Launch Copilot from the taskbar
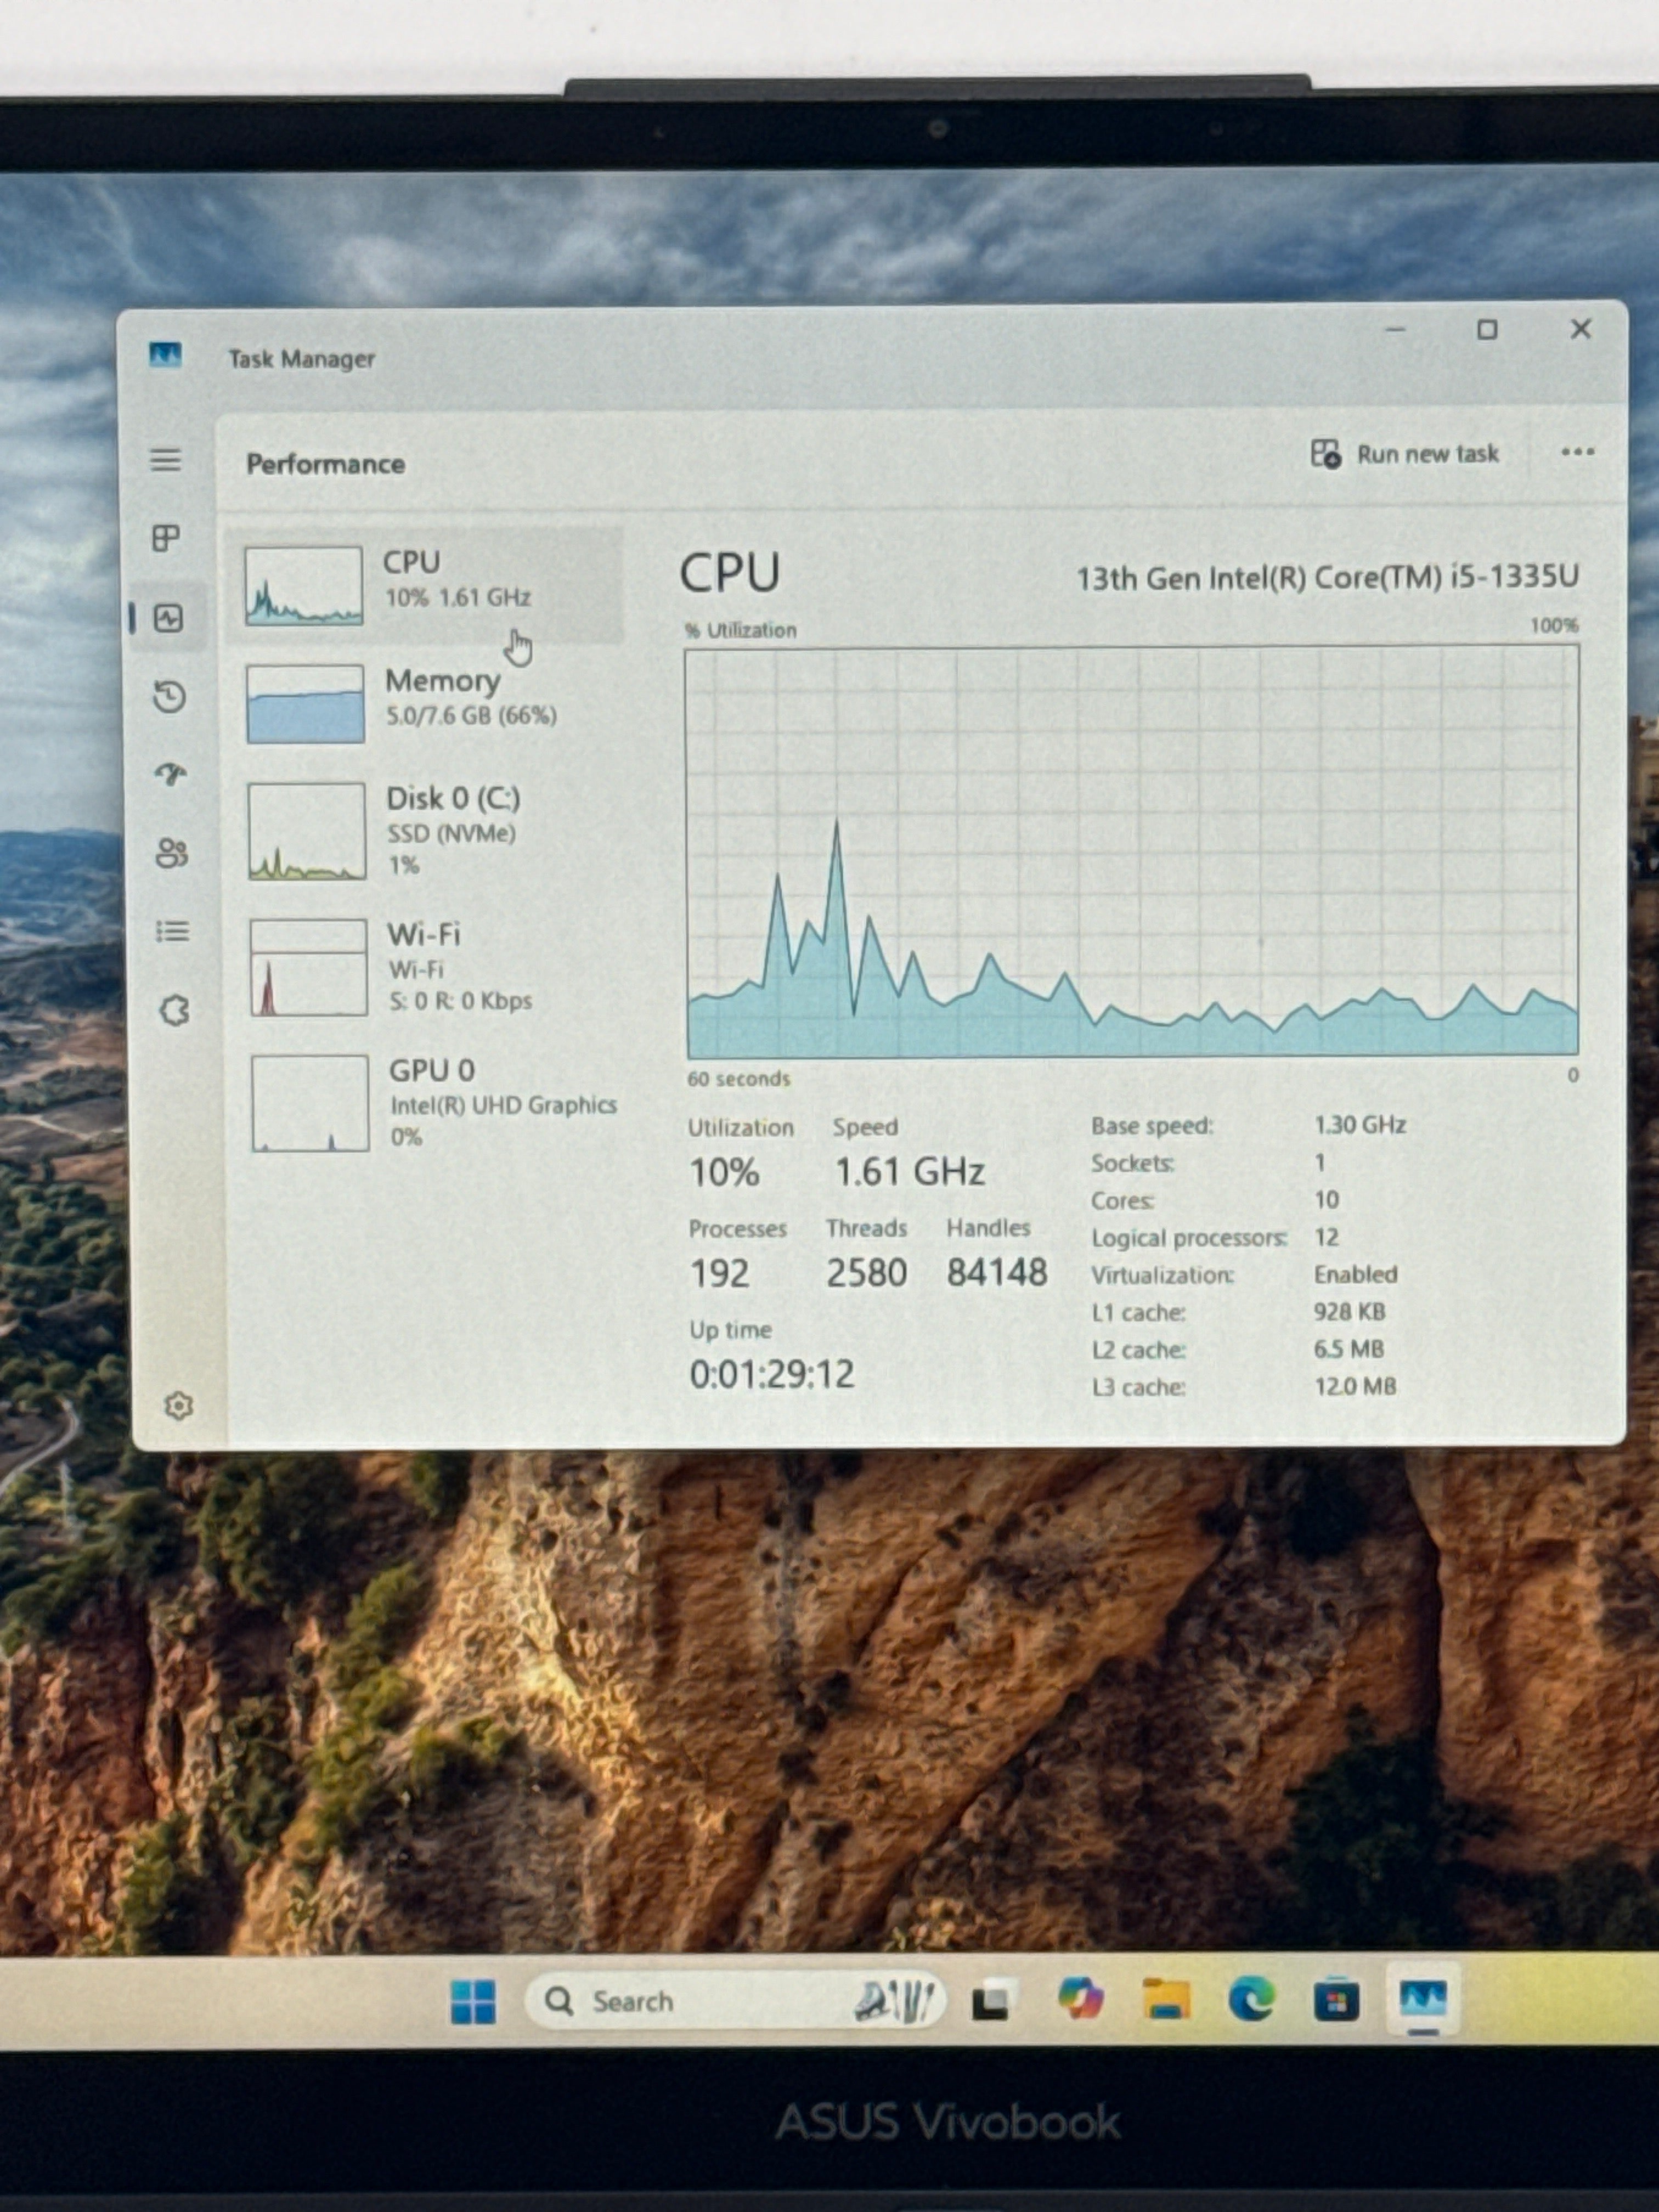1659x2212 pixels. coord(1080,1999)
